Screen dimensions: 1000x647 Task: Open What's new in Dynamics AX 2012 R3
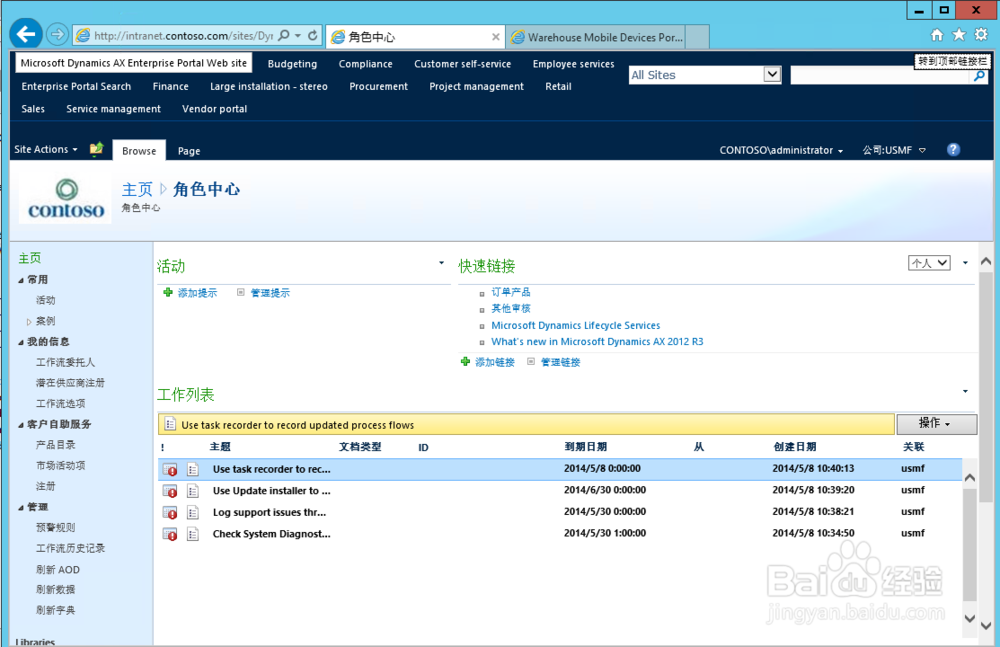(x=597, y=342)
